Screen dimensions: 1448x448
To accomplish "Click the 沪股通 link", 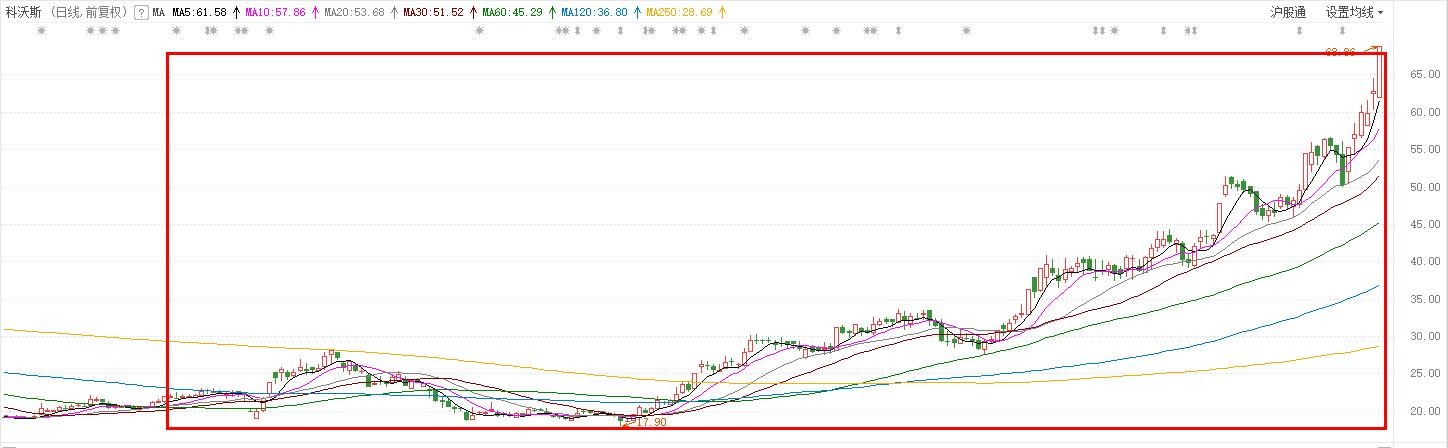I will pyautogui.click(x=1288, y=13).
